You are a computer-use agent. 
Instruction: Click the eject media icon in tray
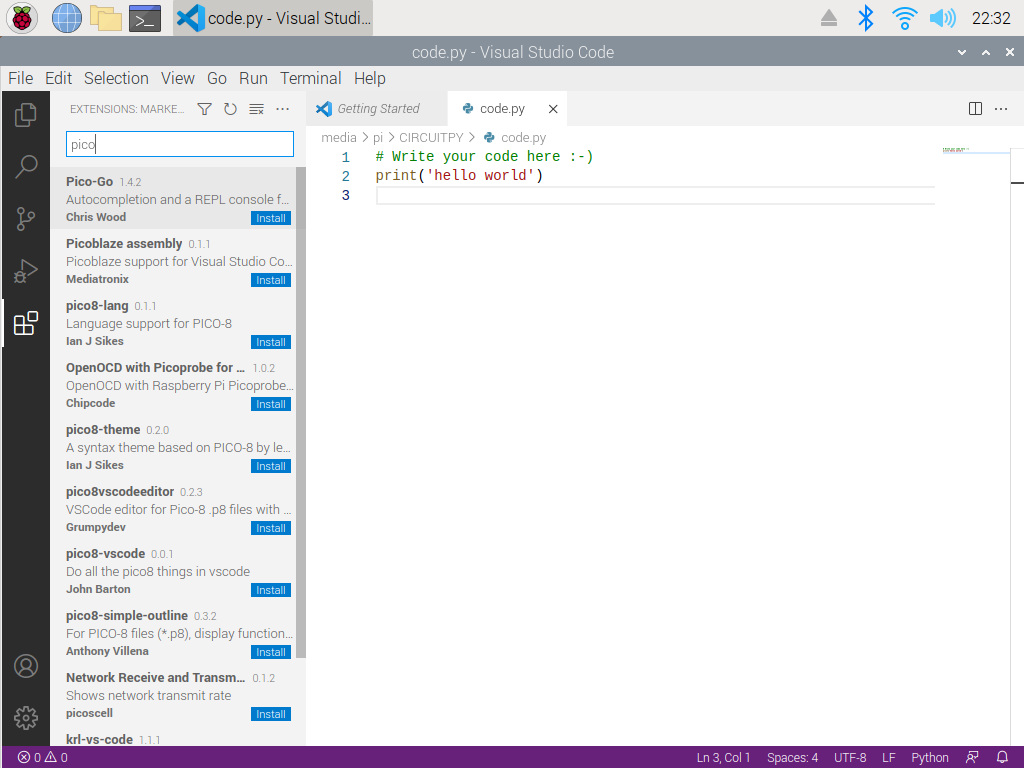[829, 18]
